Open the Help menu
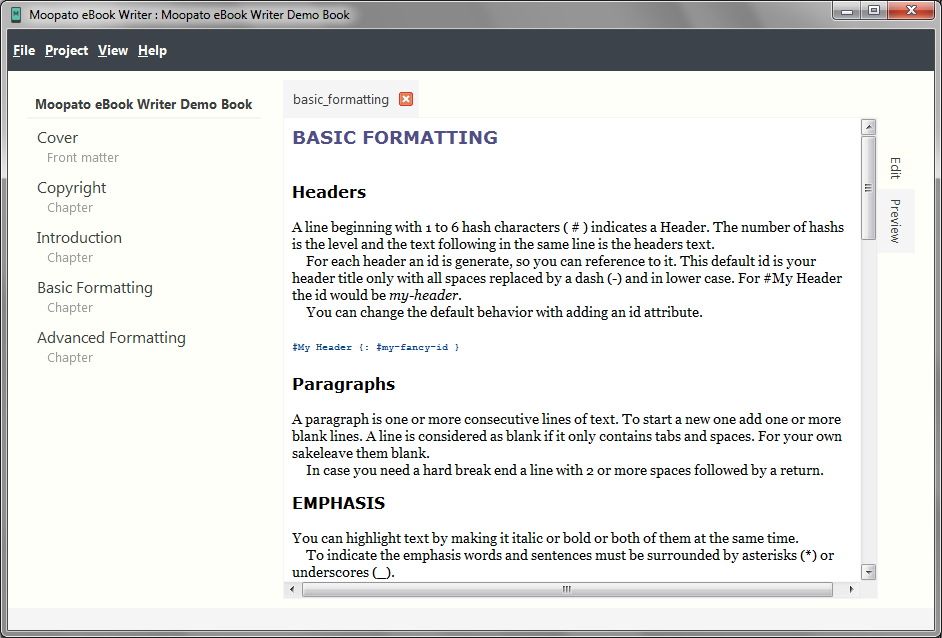Screen dimensions: 942x638 pyautogui.click(x=153, y=50)
